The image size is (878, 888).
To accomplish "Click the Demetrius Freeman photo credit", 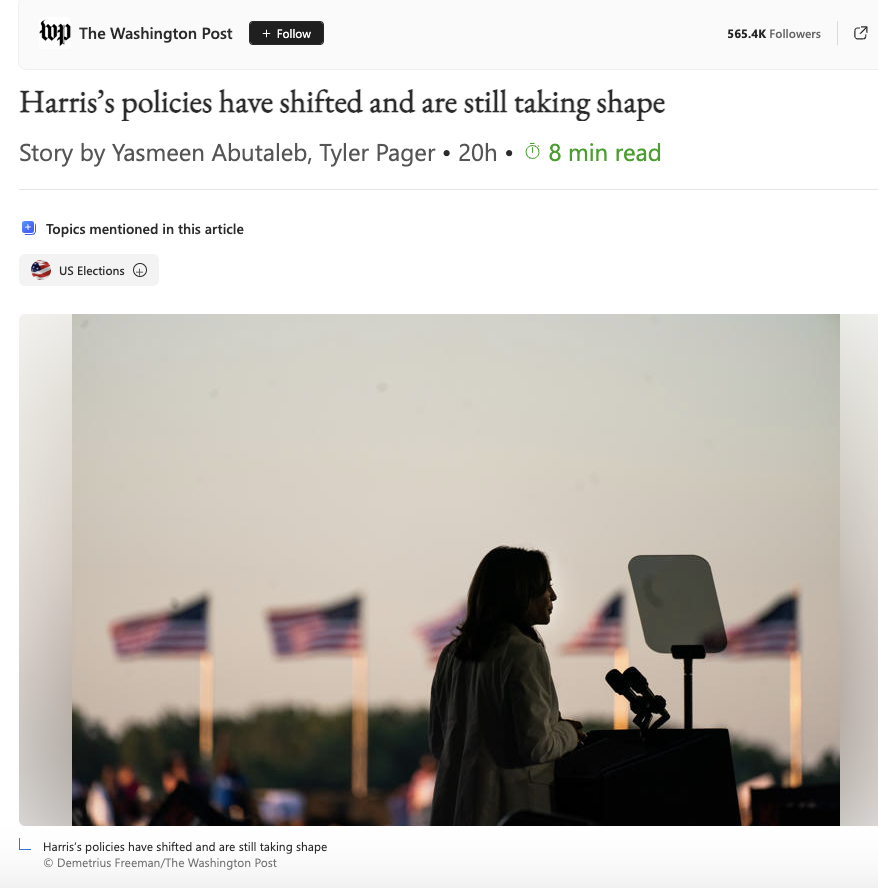I will tap(160, 863).
